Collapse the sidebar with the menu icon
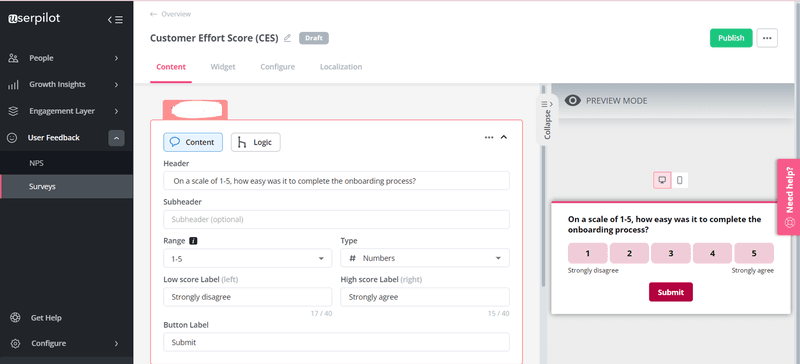Image resolution: width=800 pixels, height=364 pixels. (115, 20)
